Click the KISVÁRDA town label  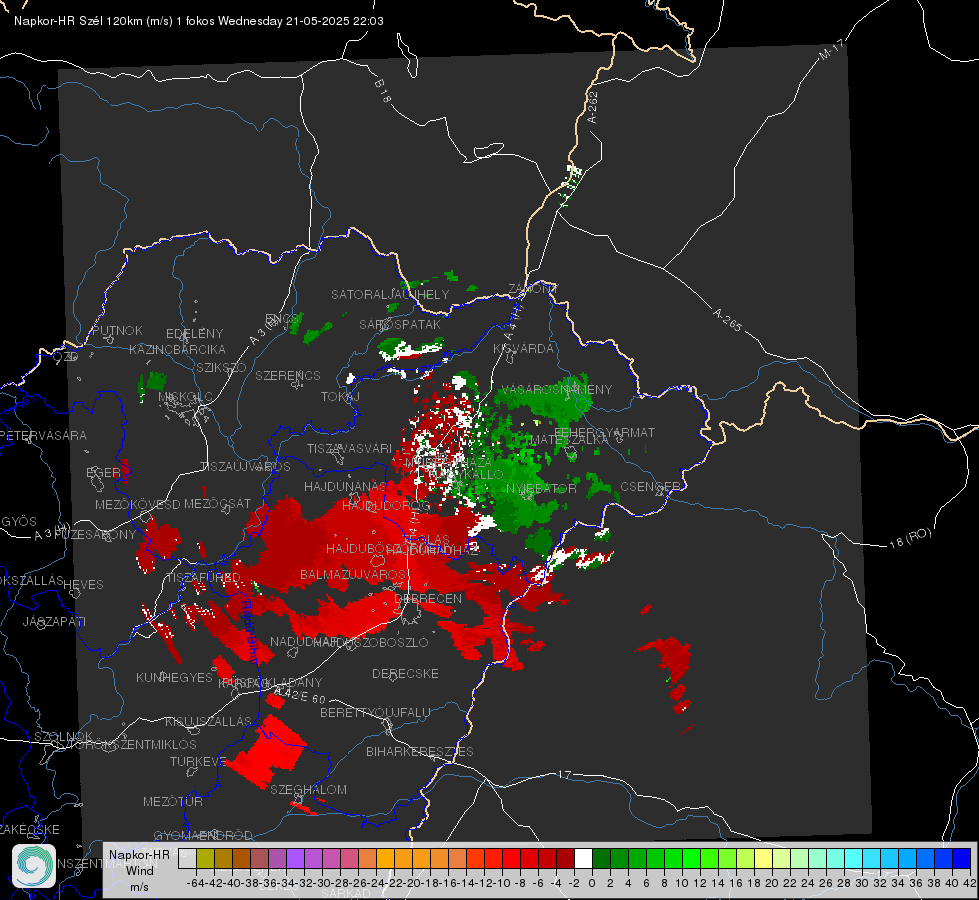[x=523, y=349]
